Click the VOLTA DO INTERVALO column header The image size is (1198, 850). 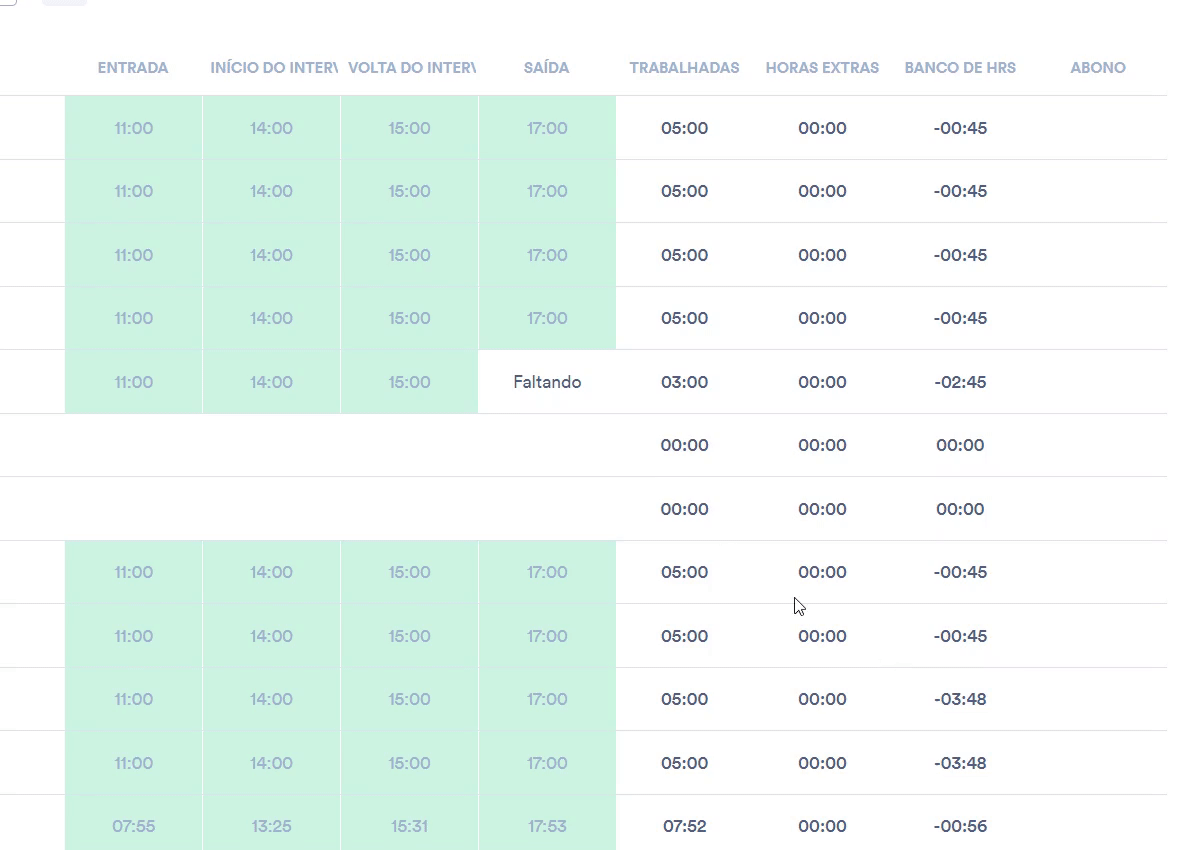coord(410,68)
